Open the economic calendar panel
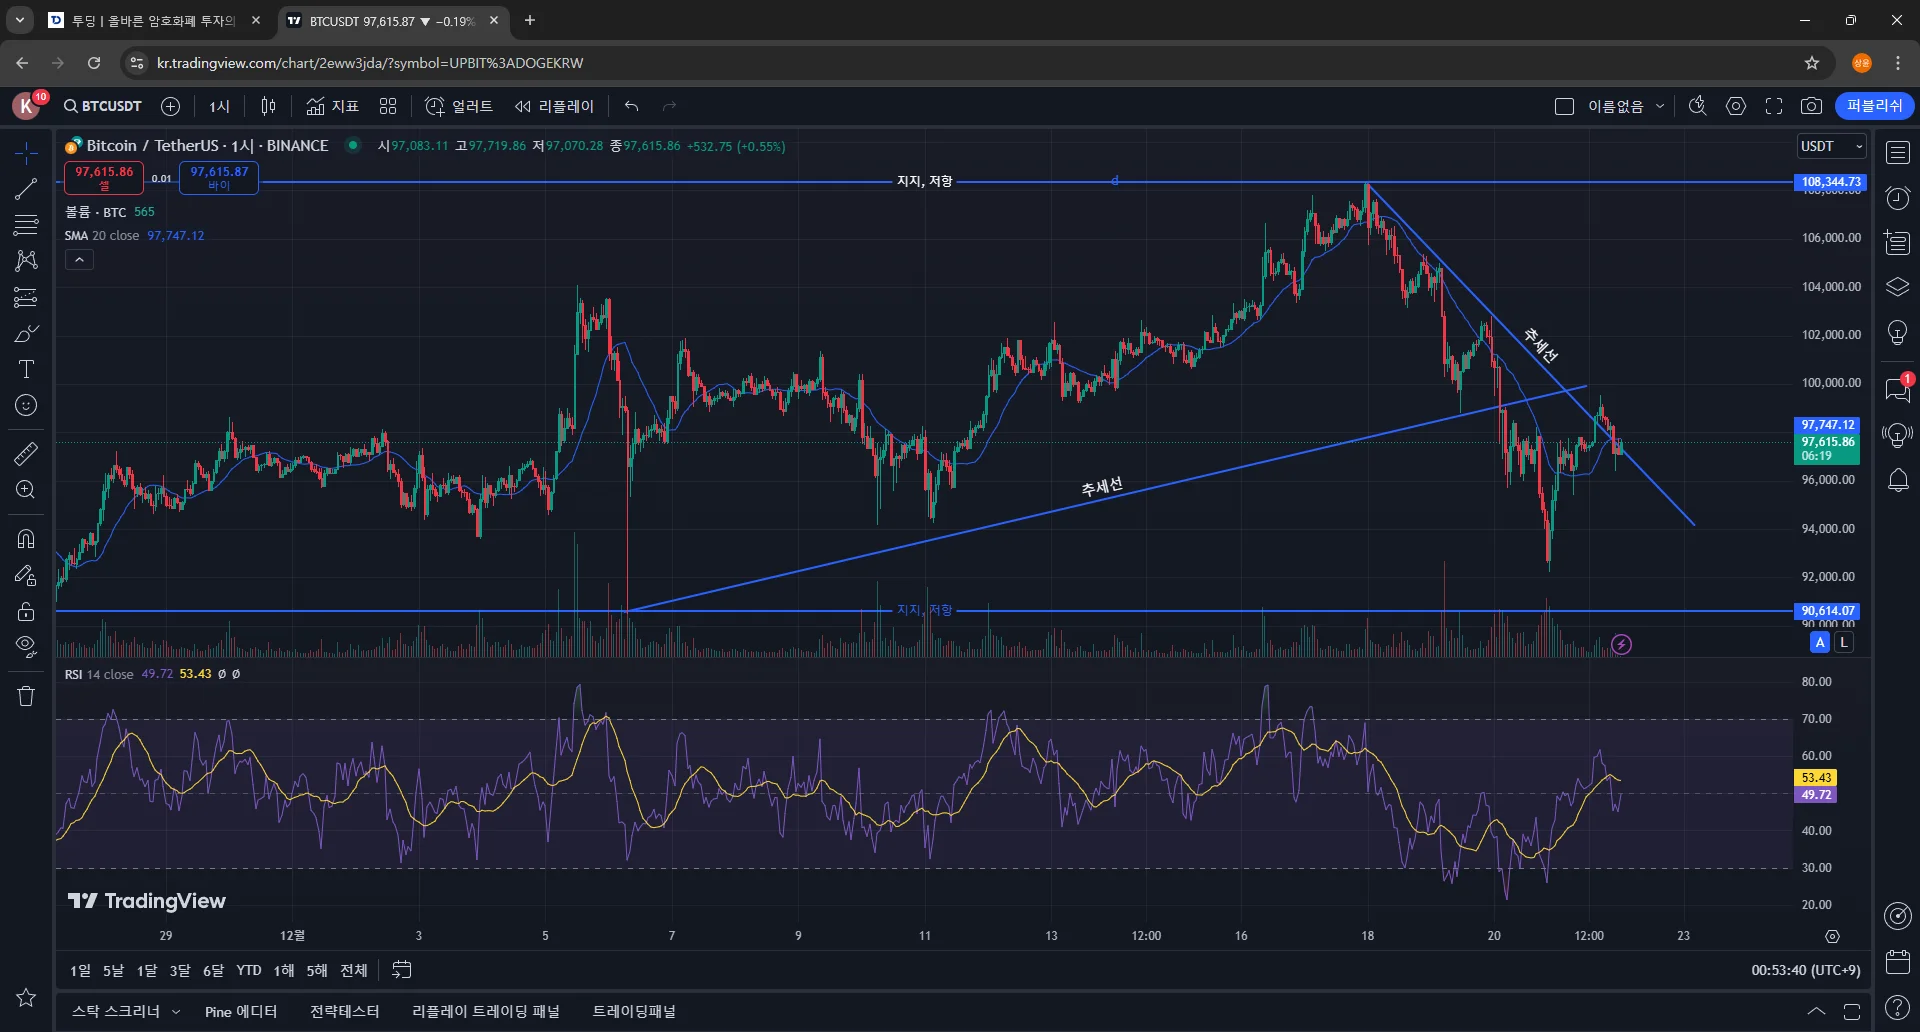The height and width of the screenshot is (1032, 1920). [1897, 962]
